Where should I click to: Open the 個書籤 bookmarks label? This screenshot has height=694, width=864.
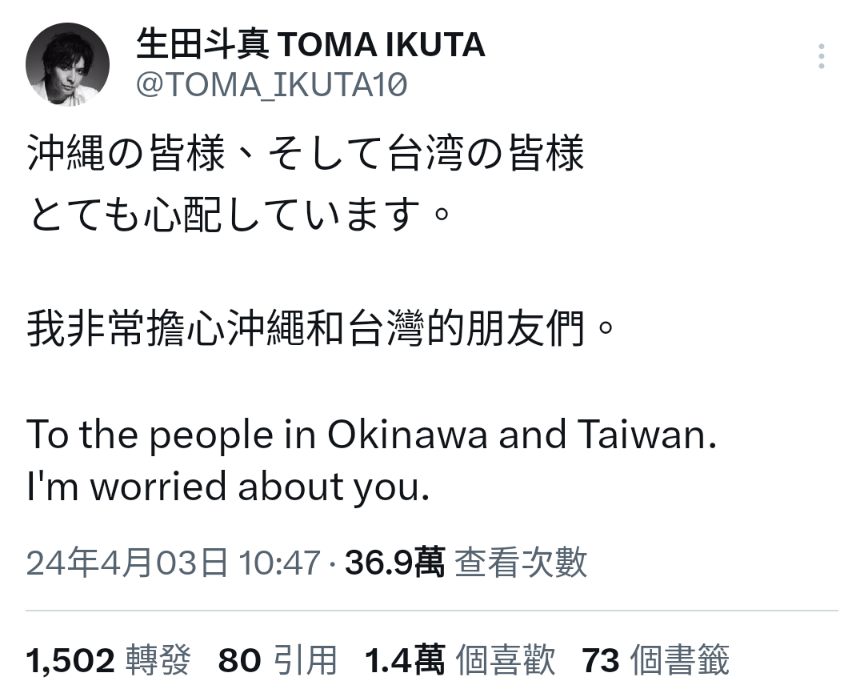pos(680,660)
